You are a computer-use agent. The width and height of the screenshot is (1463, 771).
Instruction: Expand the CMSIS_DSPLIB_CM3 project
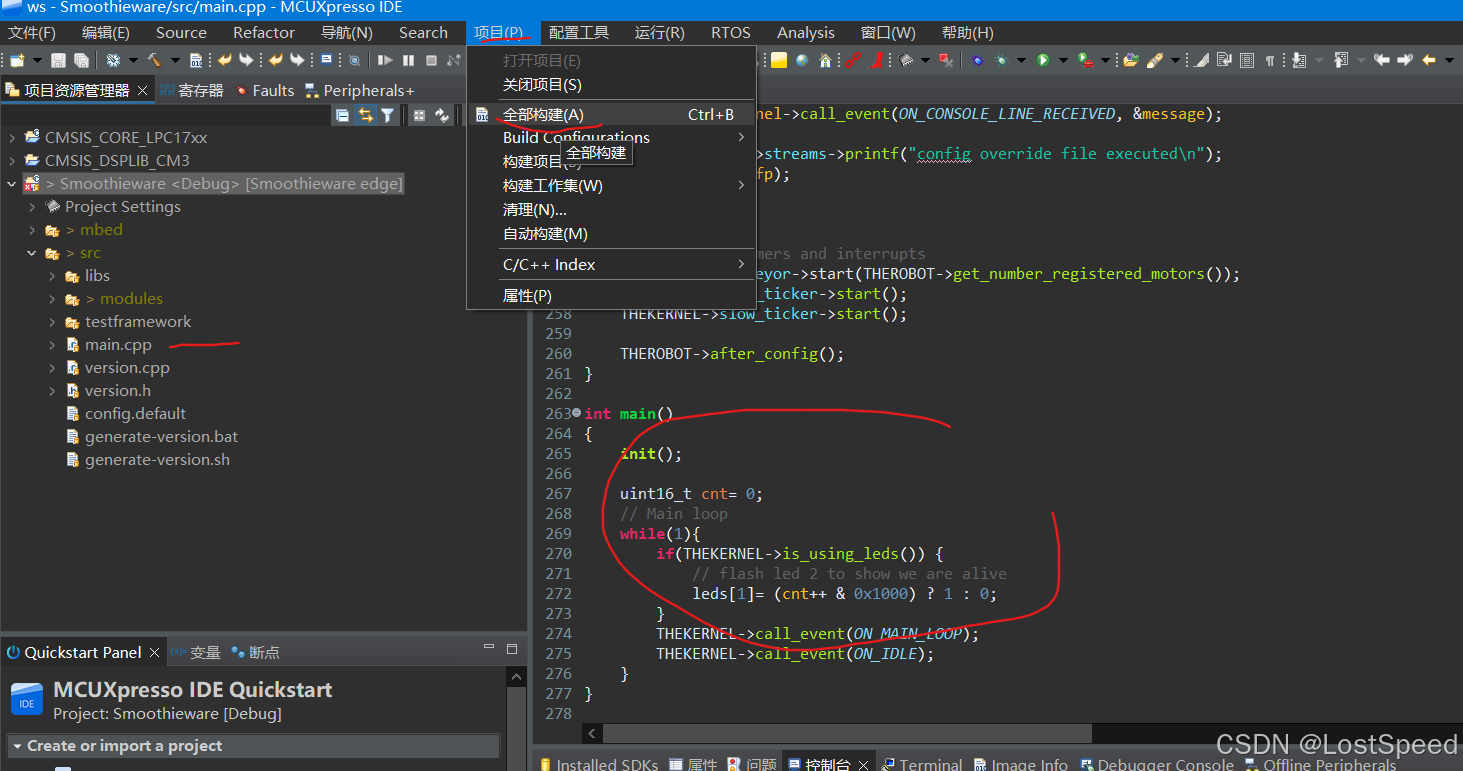point(12,160)
